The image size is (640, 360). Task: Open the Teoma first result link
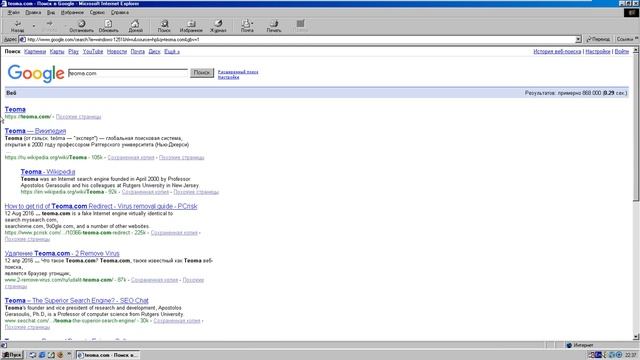pyautogui.click(x=15, y=109)
